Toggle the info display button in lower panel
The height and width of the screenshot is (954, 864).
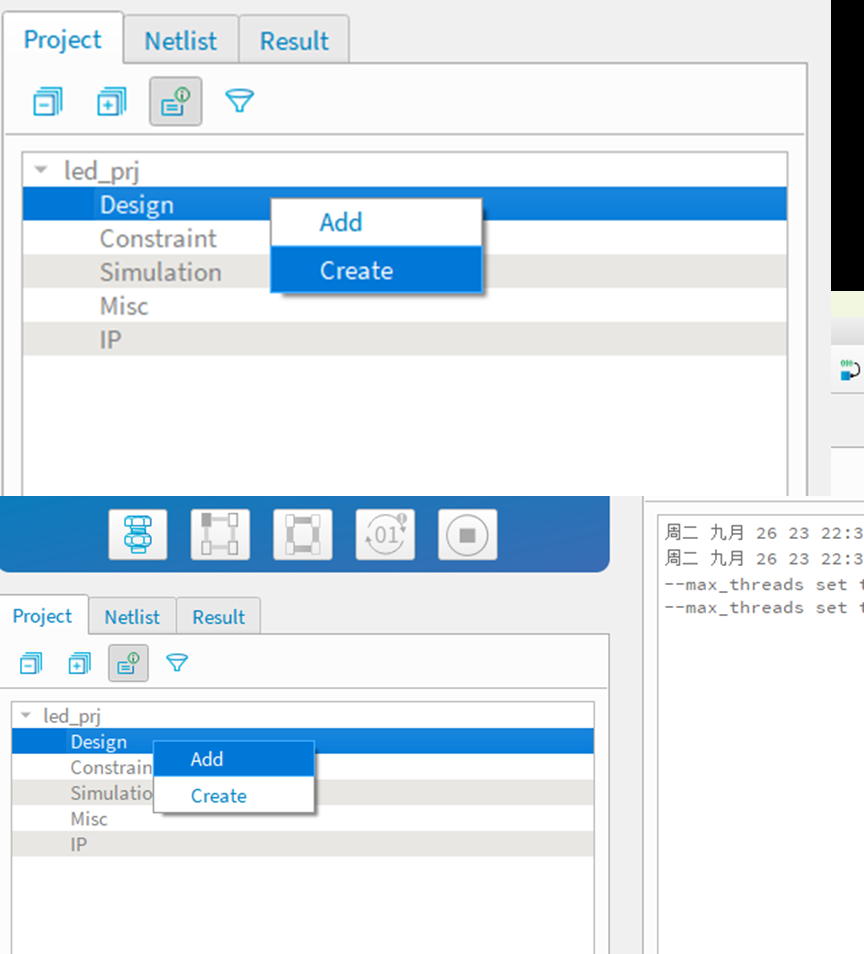128,663
